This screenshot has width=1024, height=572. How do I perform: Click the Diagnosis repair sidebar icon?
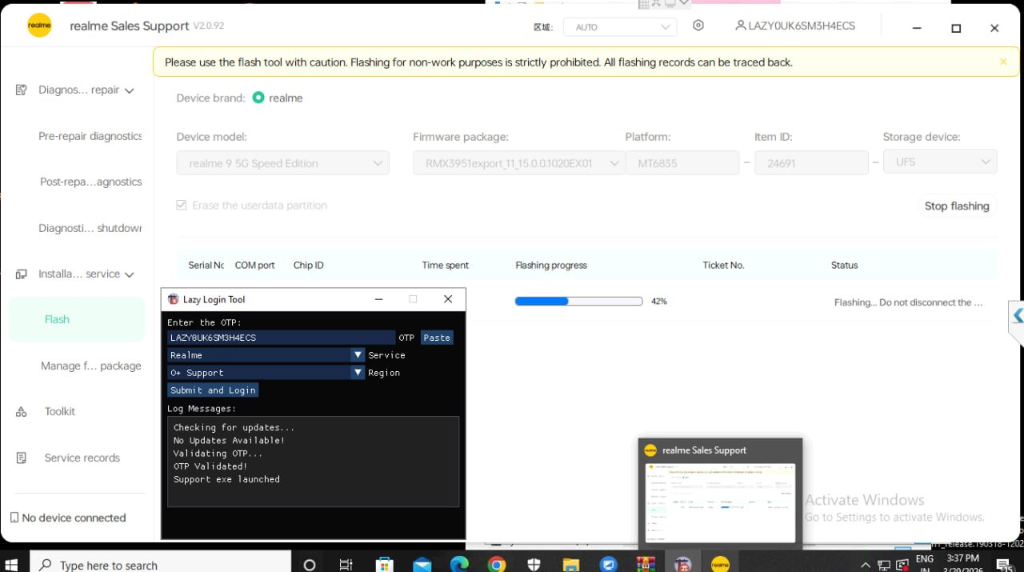tap(22, 90)
